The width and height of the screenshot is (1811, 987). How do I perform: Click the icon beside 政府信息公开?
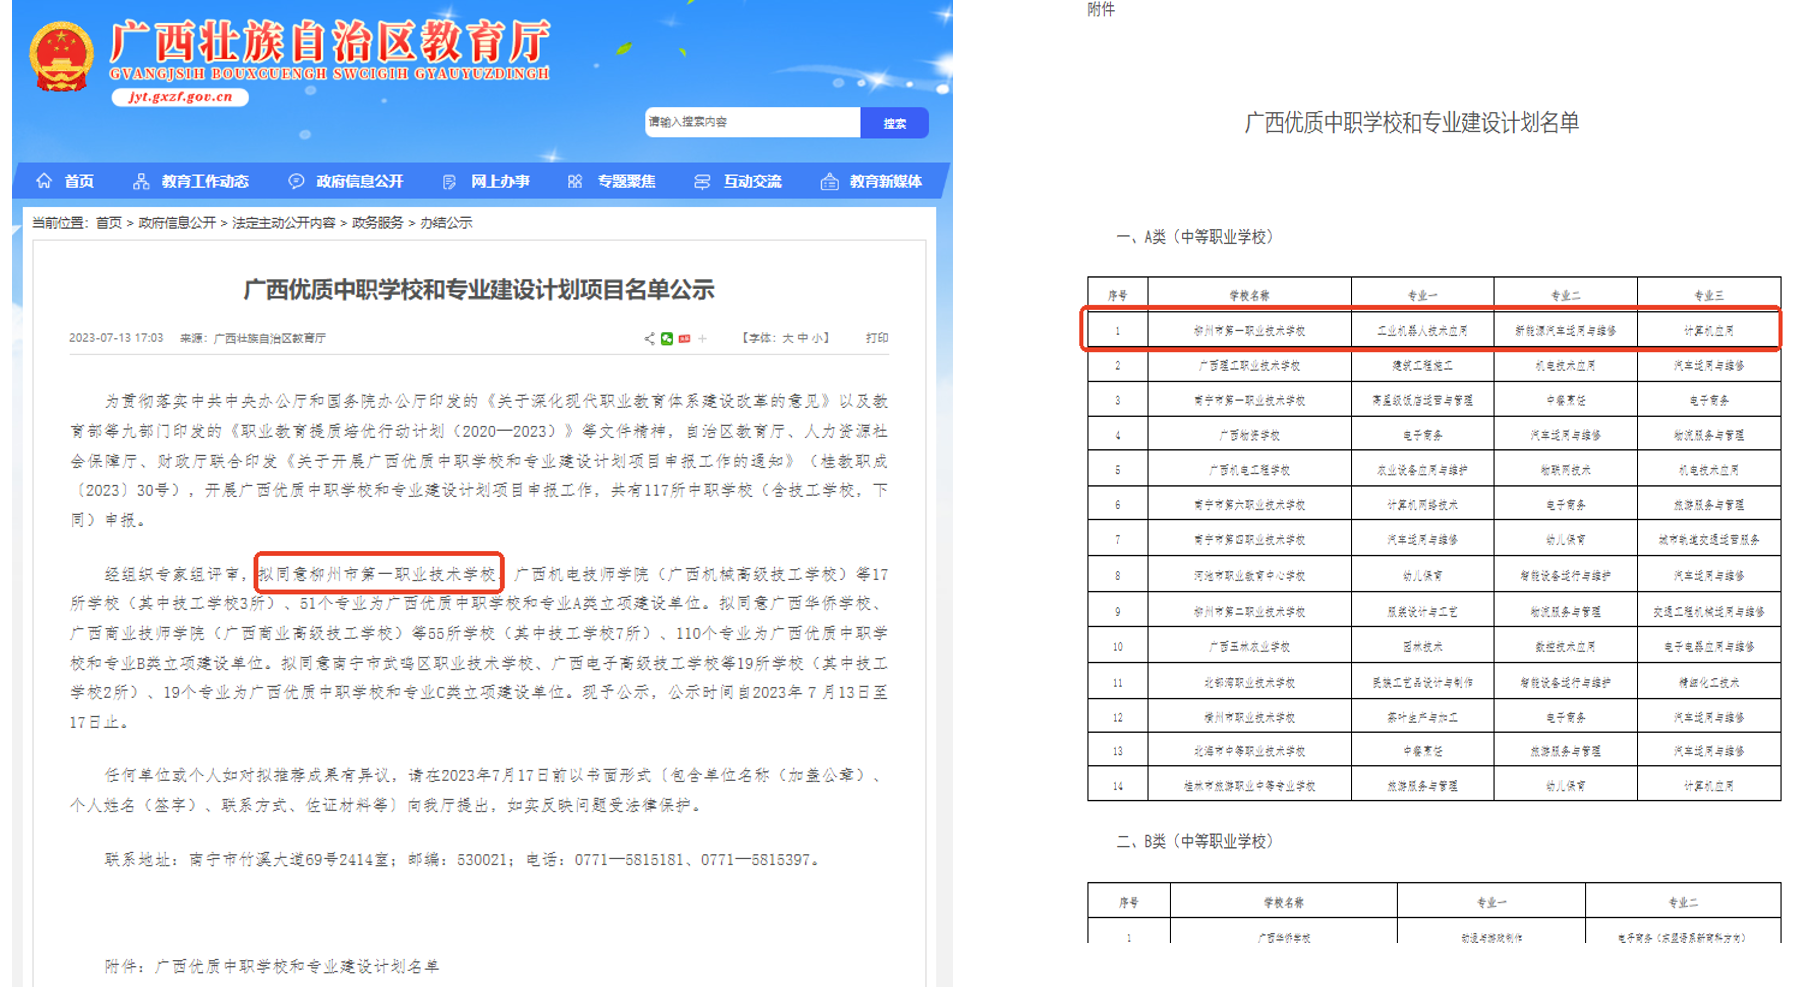(296, 181)
